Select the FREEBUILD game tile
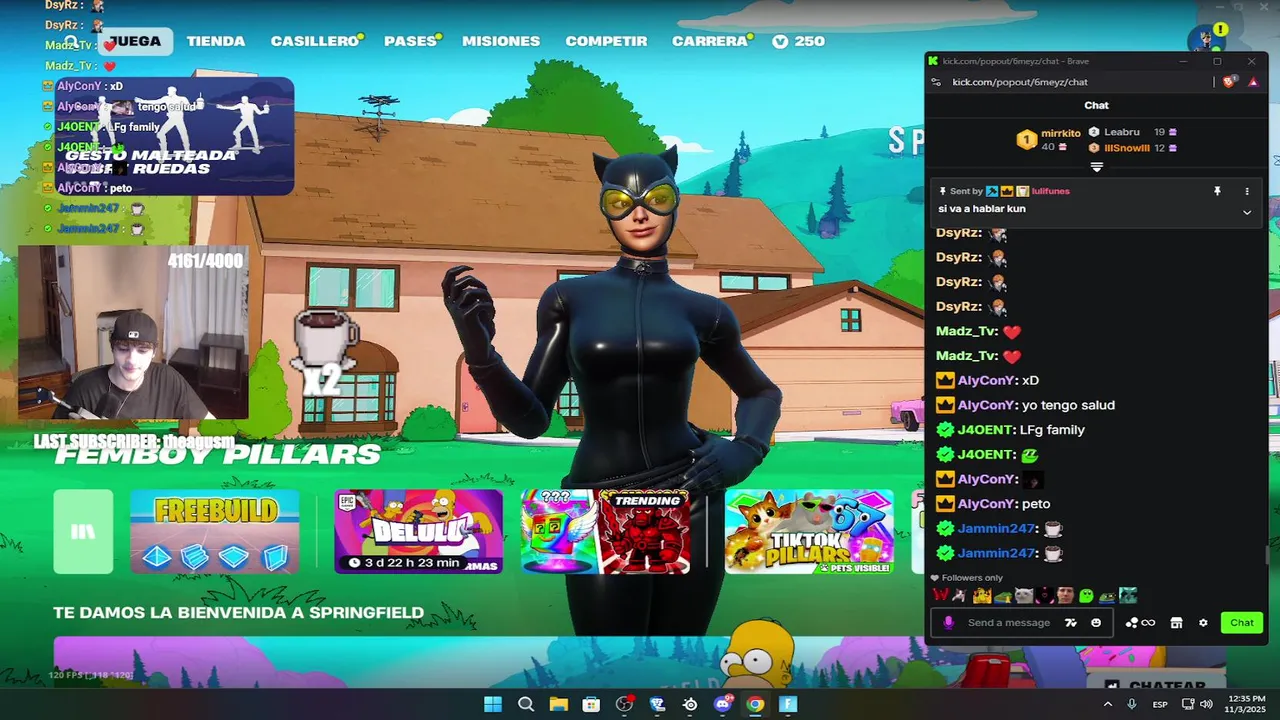 tap(215, 531)
